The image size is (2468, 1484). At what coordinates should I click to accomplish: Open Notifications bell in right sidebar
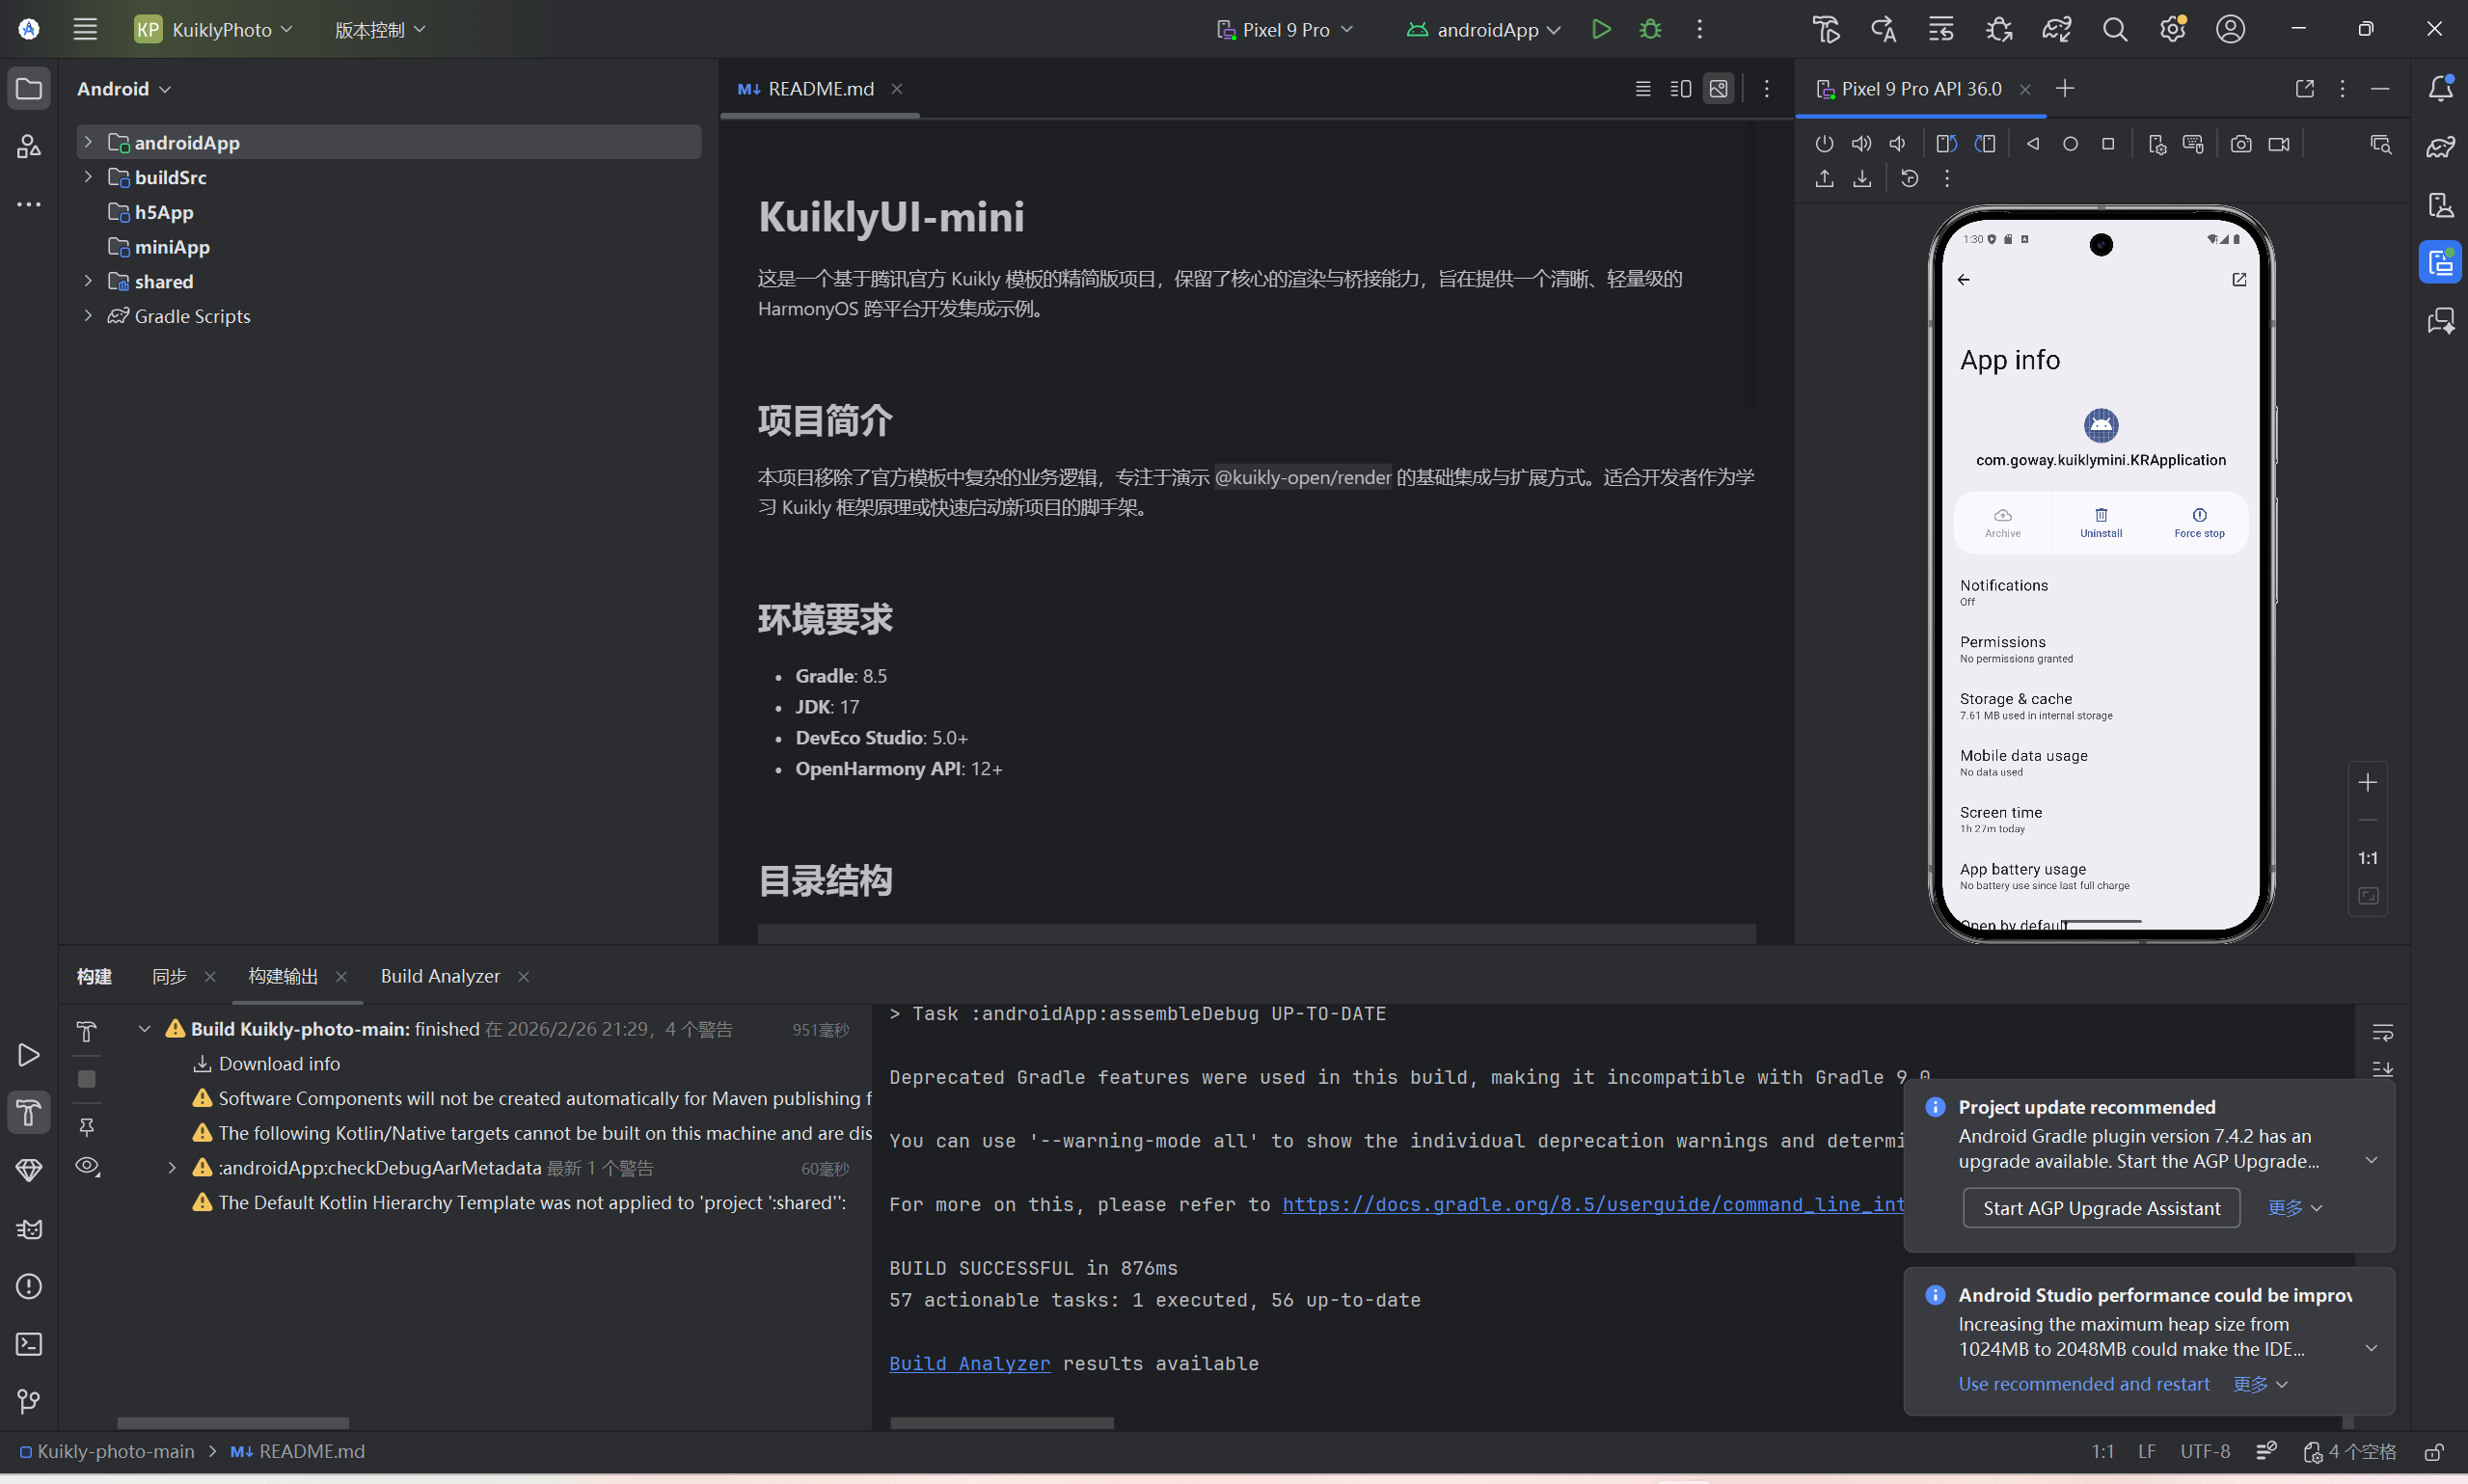(x=2440, y=88)
